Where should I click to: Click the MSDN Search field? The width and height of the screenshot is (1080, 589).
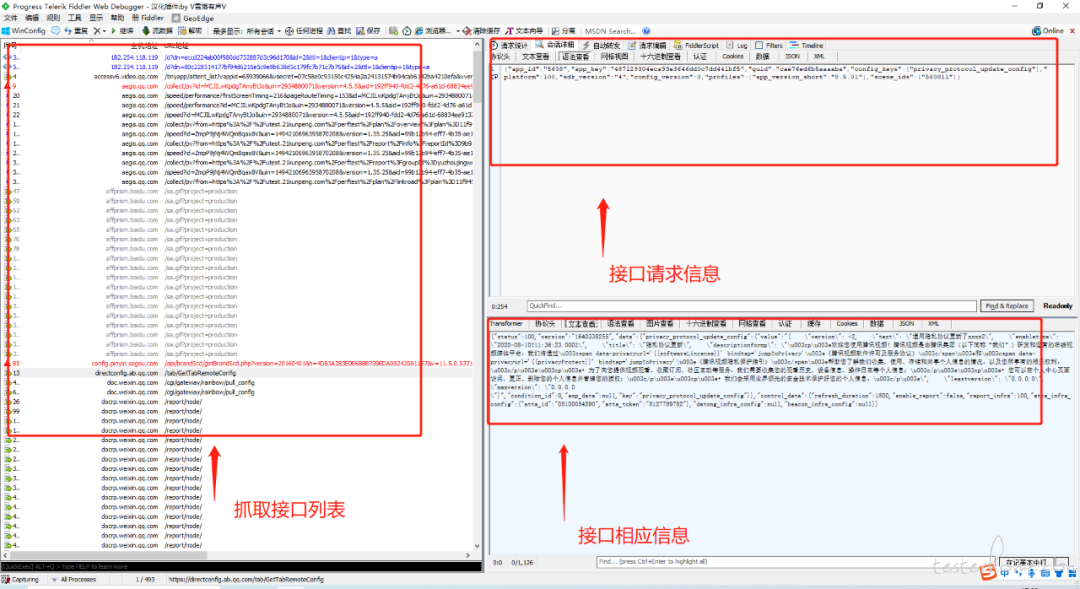coord(611,31)
